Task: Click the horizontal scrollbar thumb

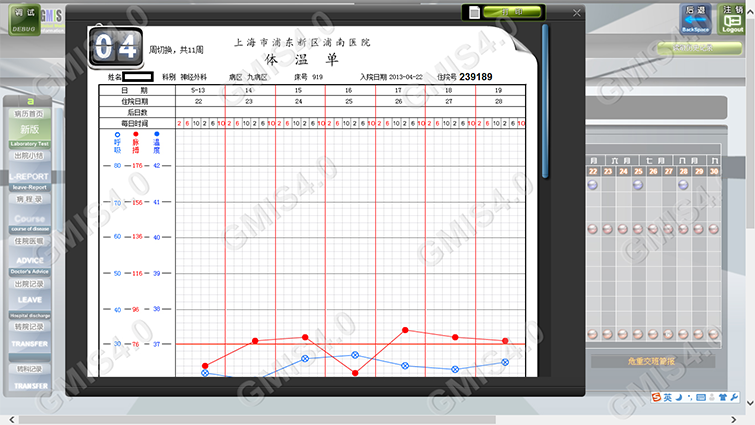Action: click(257, 420)
